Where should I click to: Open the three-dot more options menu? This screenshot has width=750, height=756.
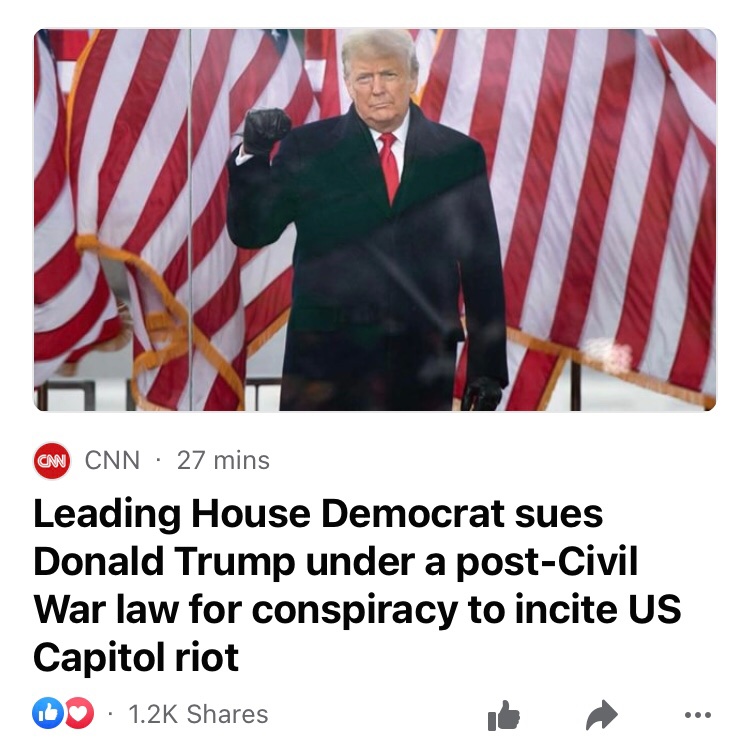pyautogui.click(x=697, y=715)
